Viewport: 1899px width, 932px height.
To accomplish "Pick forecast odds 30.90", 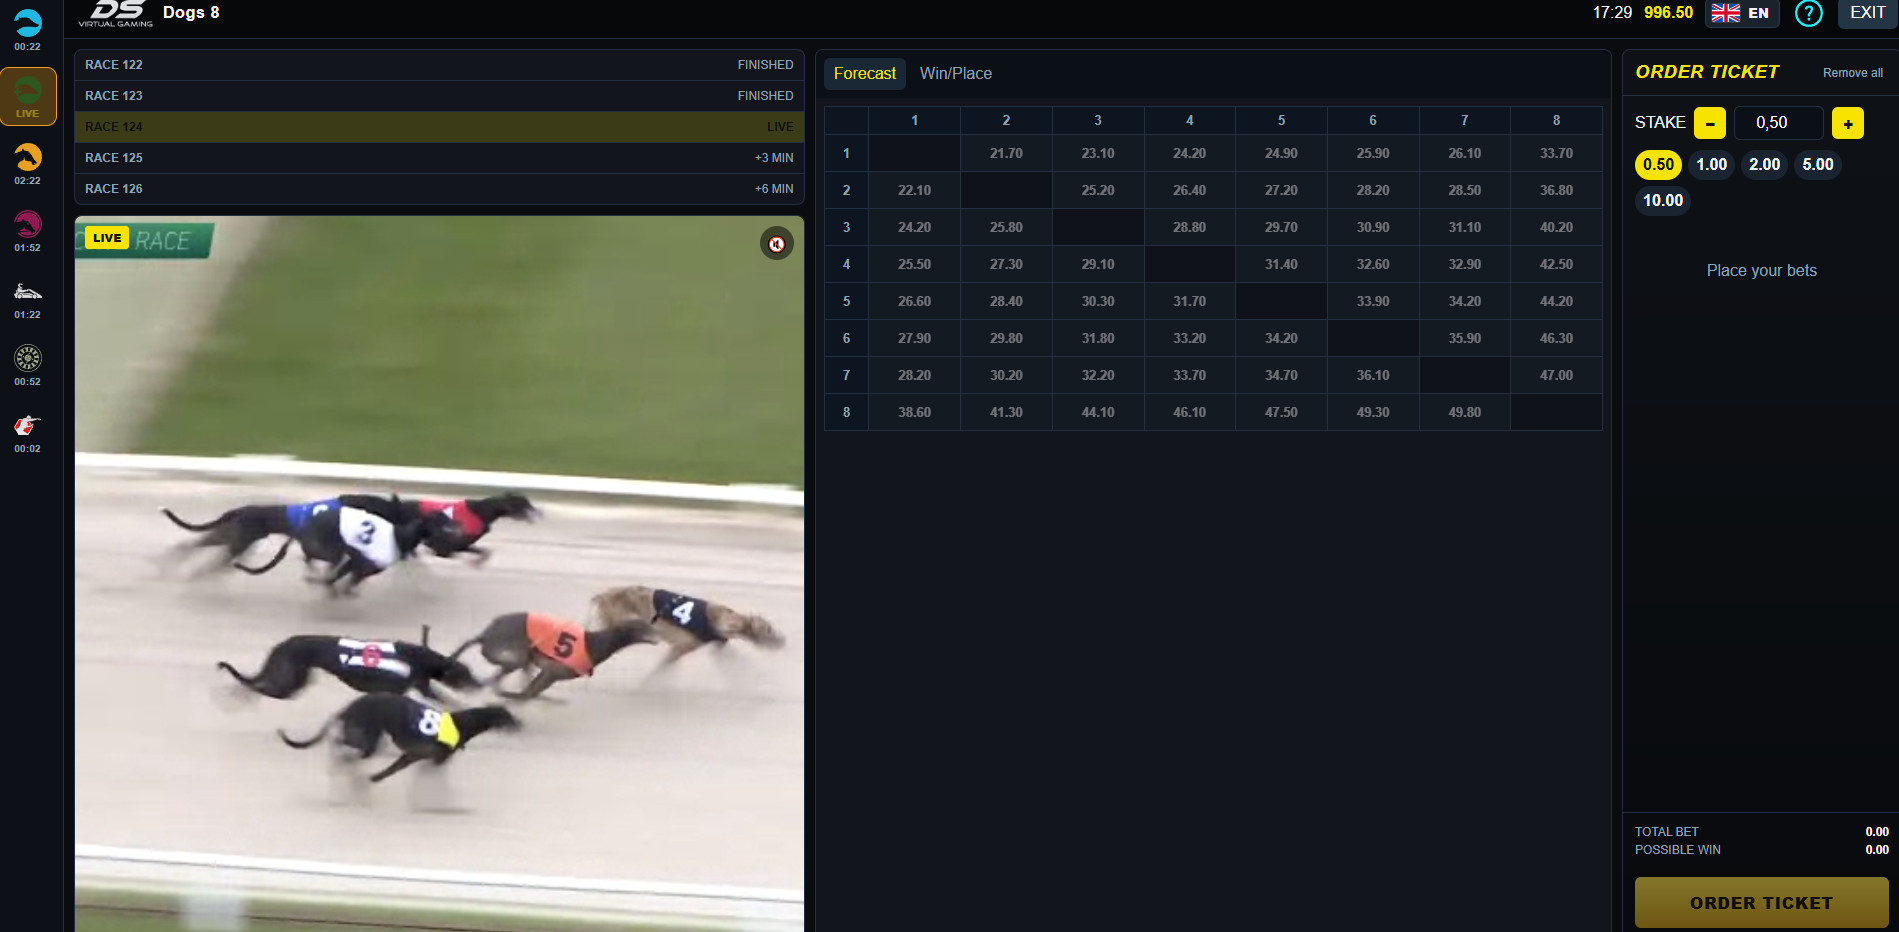I will 1373,228.
